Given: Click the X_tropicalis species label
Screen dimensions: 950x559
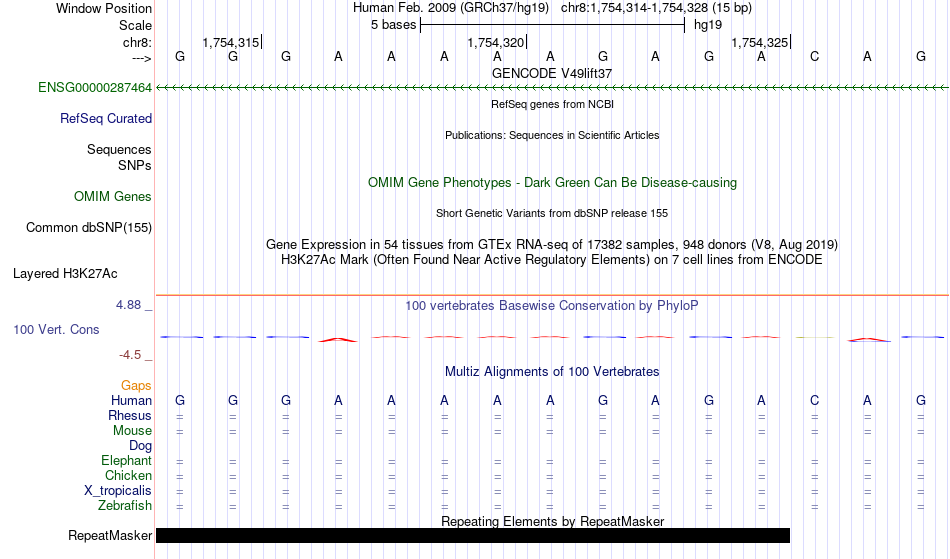Looking at the screenshot, I should [x=118, y=491].
